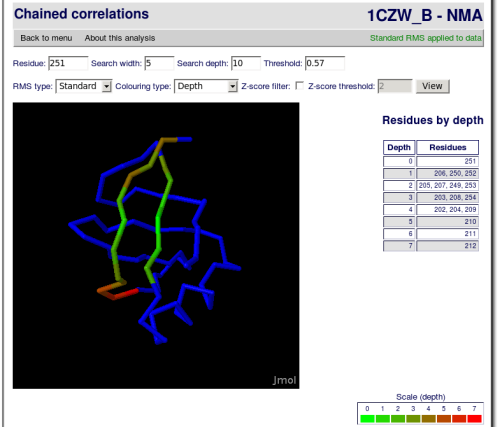The width and height of the screenshot is (500, 427).
Task: Select row with residues 206, 250, 252
Action: point(431,173)
